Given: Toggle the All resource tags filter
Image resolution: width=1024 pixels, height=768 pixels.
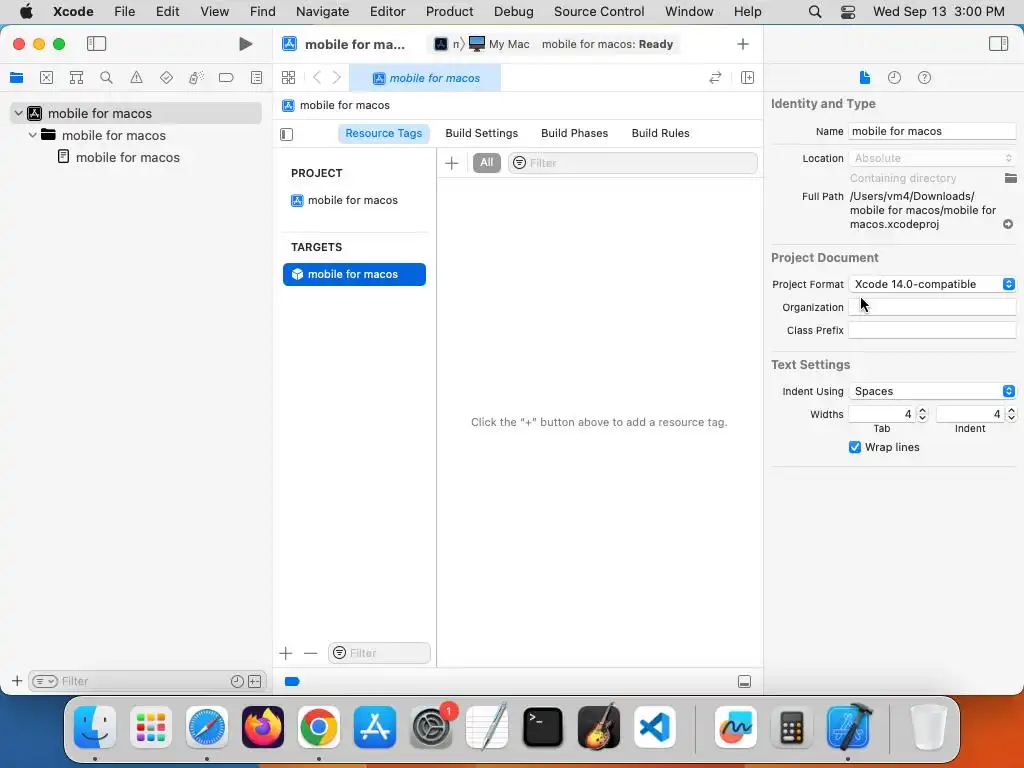Looking at the screenshot, I should pos(487,163).
